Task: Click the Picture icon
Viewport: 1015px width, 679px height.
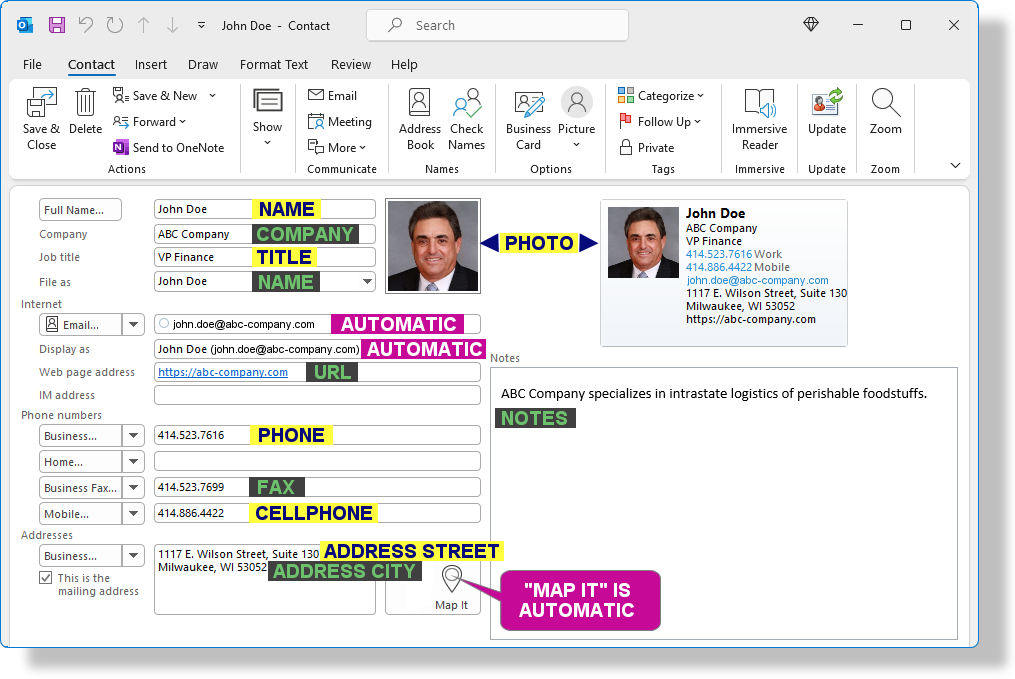Action: point(577,110)
